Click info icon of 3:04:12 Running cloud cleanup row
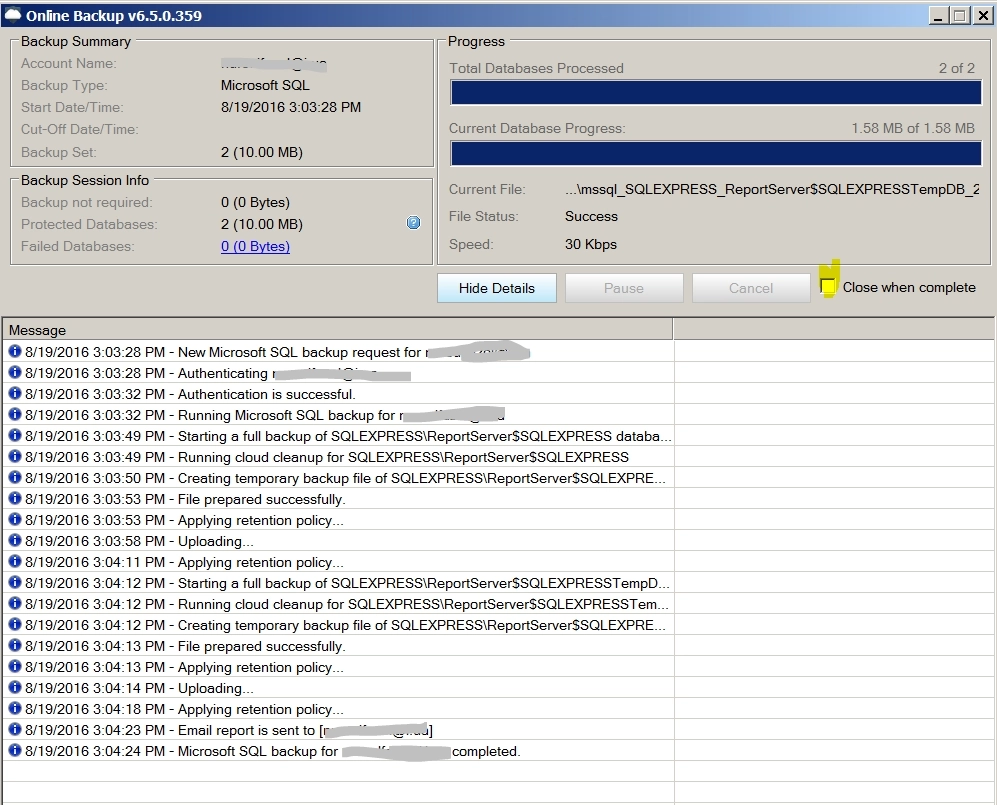The width and height of the screenshot is (997, 805). (x=15, y=603)
